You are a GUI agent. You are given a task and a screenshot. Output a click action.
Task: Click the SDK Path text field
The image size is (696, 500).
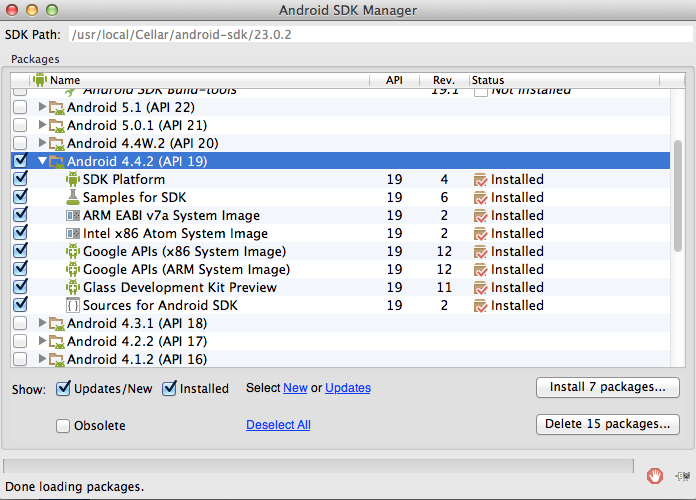coord(381,35)
